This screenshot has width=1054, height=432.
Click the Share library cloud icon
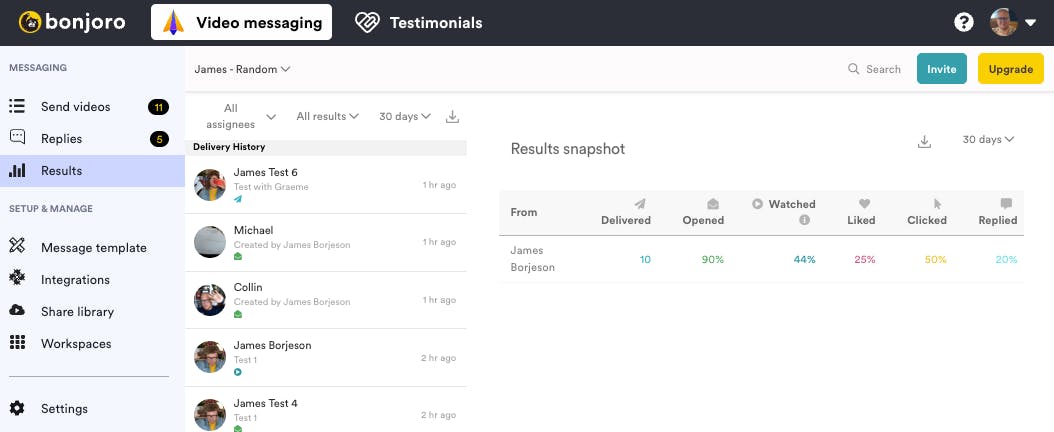(17, 311)
